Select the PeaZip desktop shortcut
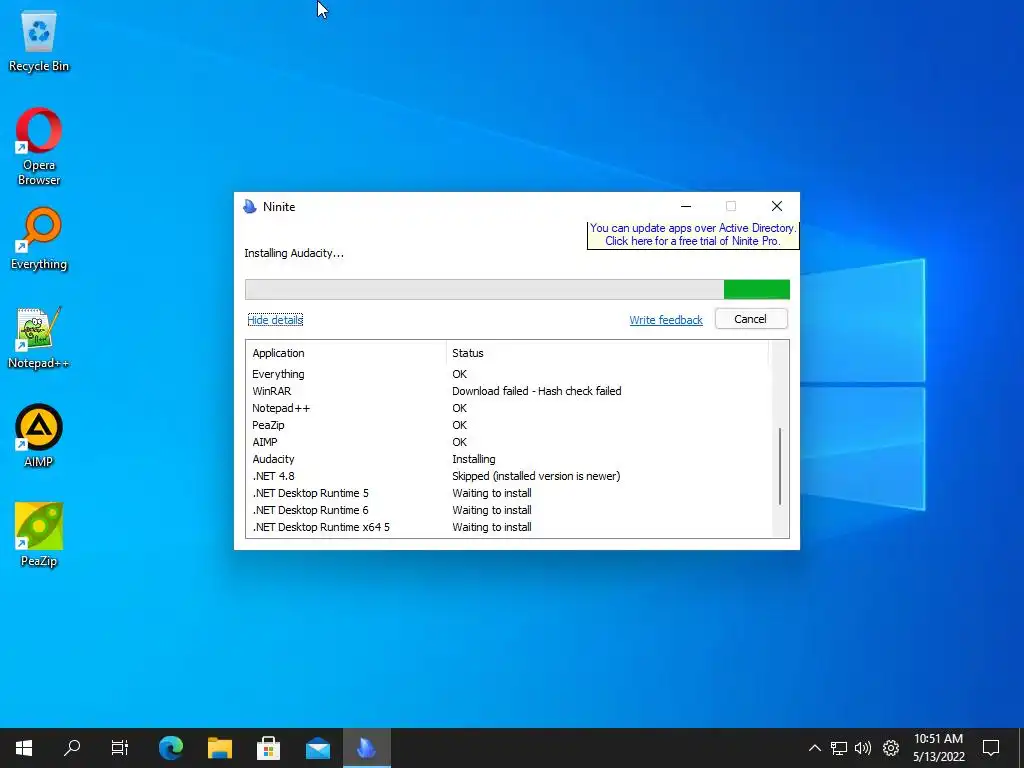Image resolution: width=1024 pixels, height=768 pixels. pyautogui.click(x=39, y=534)
